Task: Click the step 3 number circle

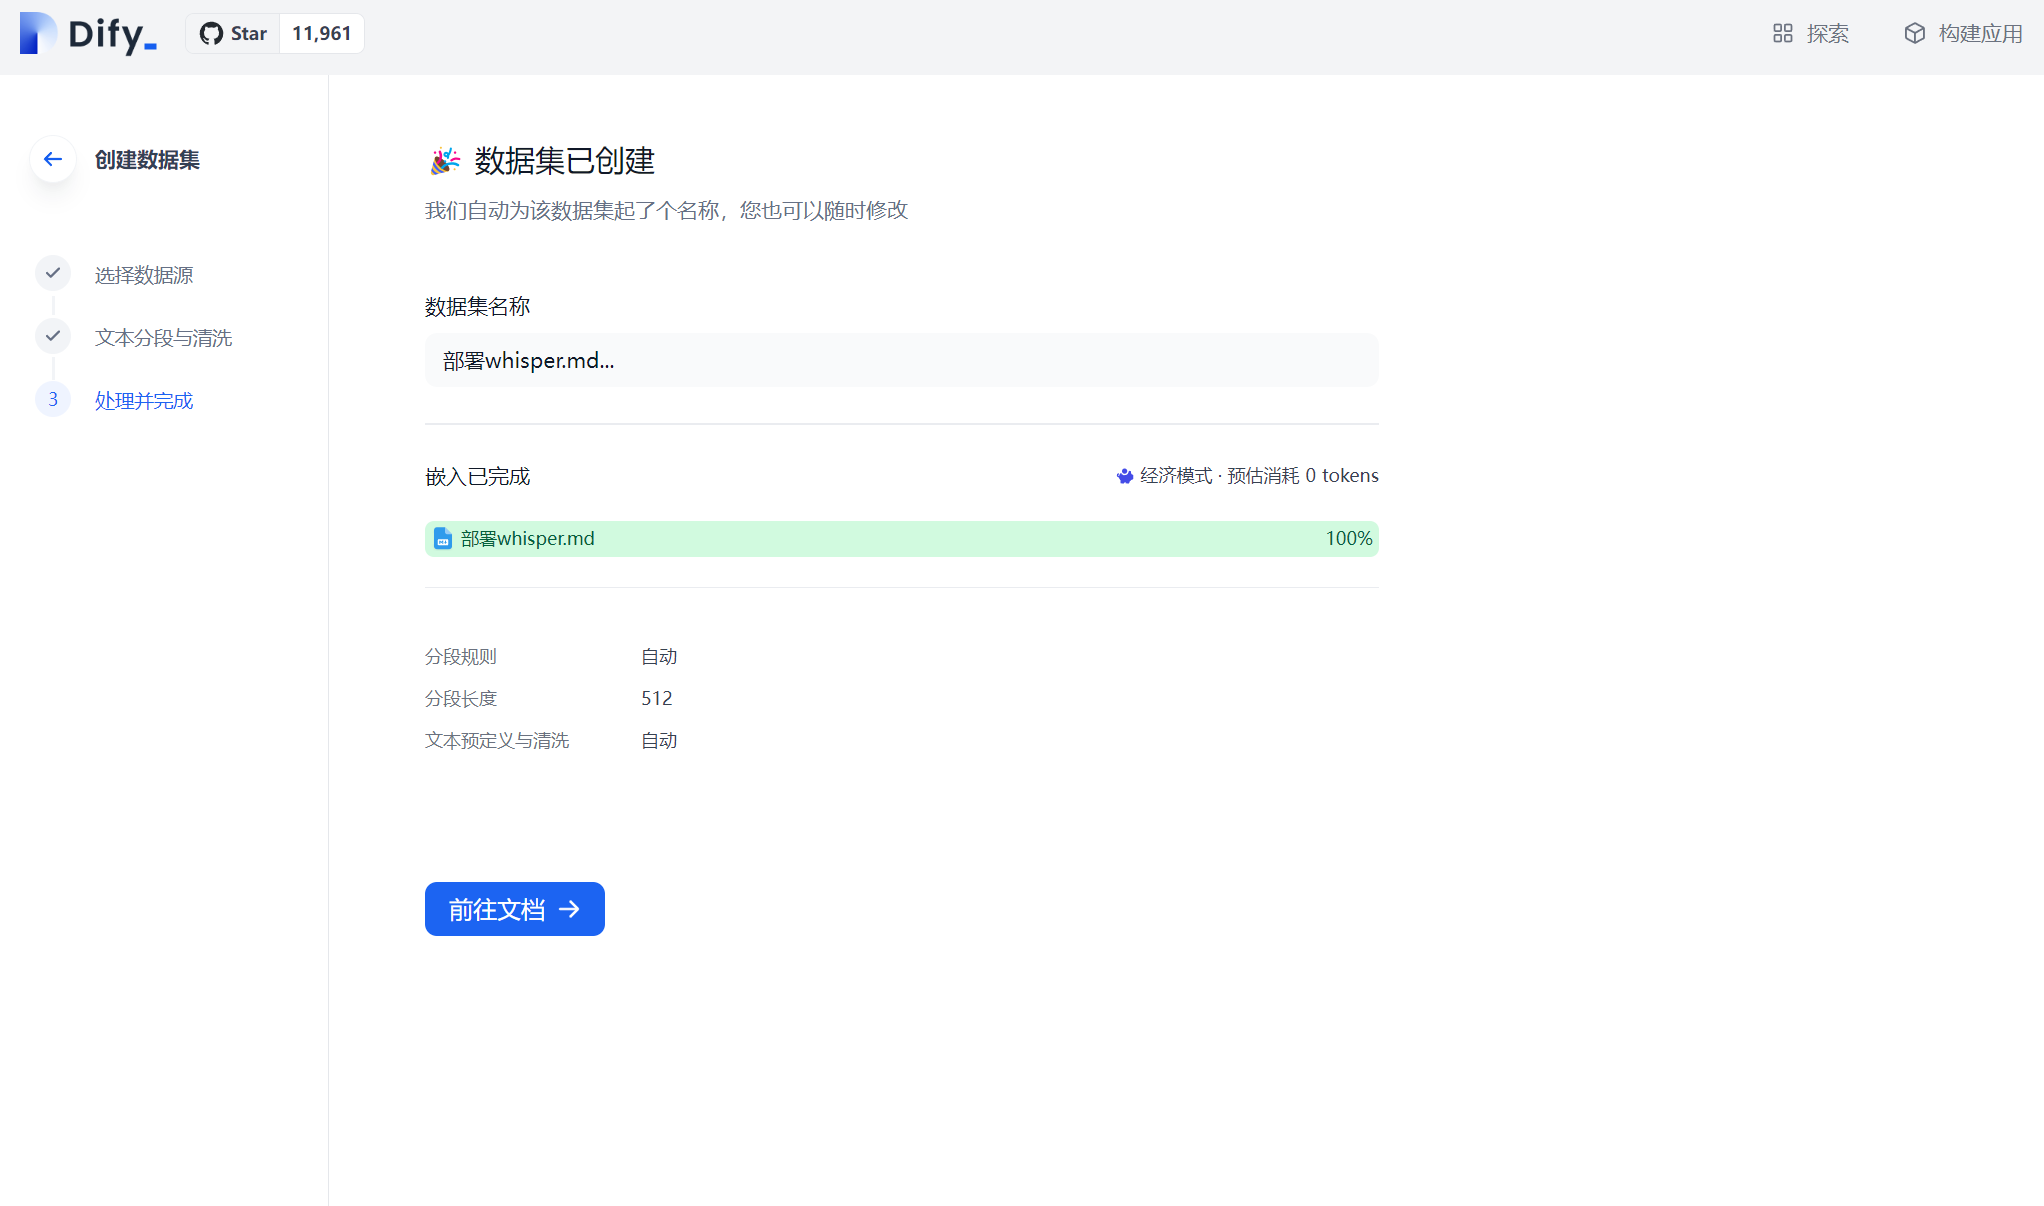Action: pos(53,399)
